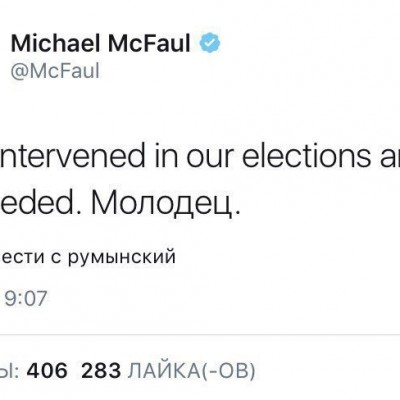Screen dimensions: 400x400
Task: Click the word ntervened in the tweet
Action: [73, 157]
